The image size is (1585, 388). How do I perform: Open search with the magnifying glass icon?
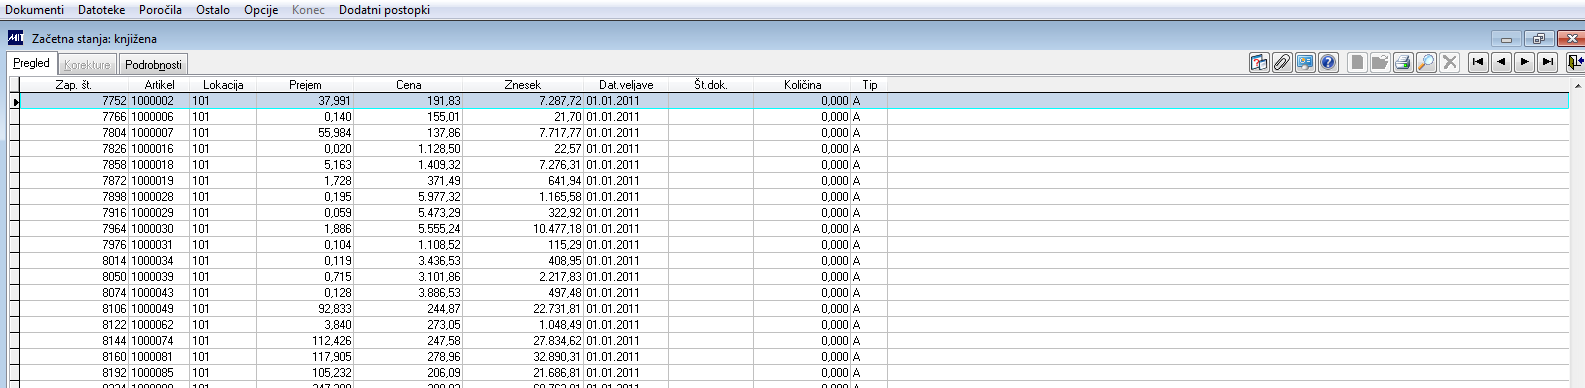tap(1426, 63)
